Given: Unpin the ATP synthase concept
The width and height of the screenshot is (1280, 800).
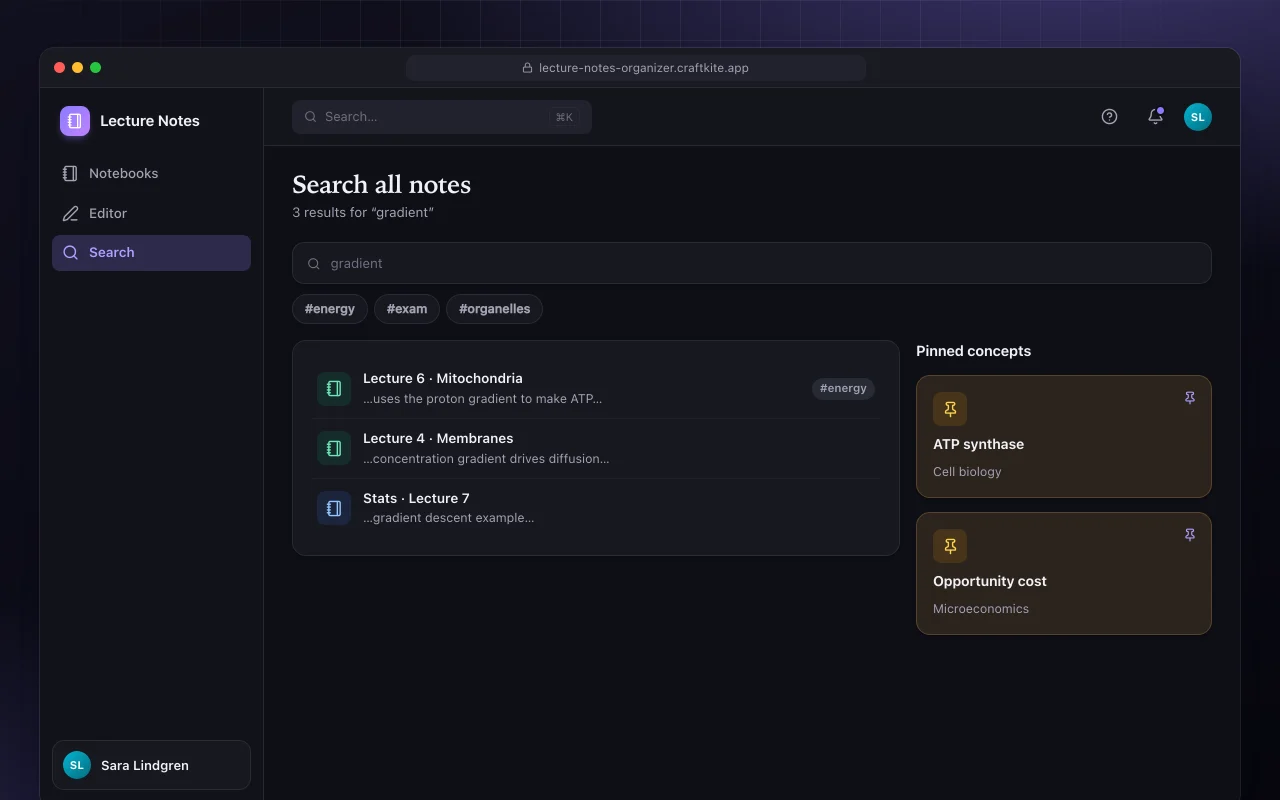Looking at the screenshot, I should pos(1190,398).
